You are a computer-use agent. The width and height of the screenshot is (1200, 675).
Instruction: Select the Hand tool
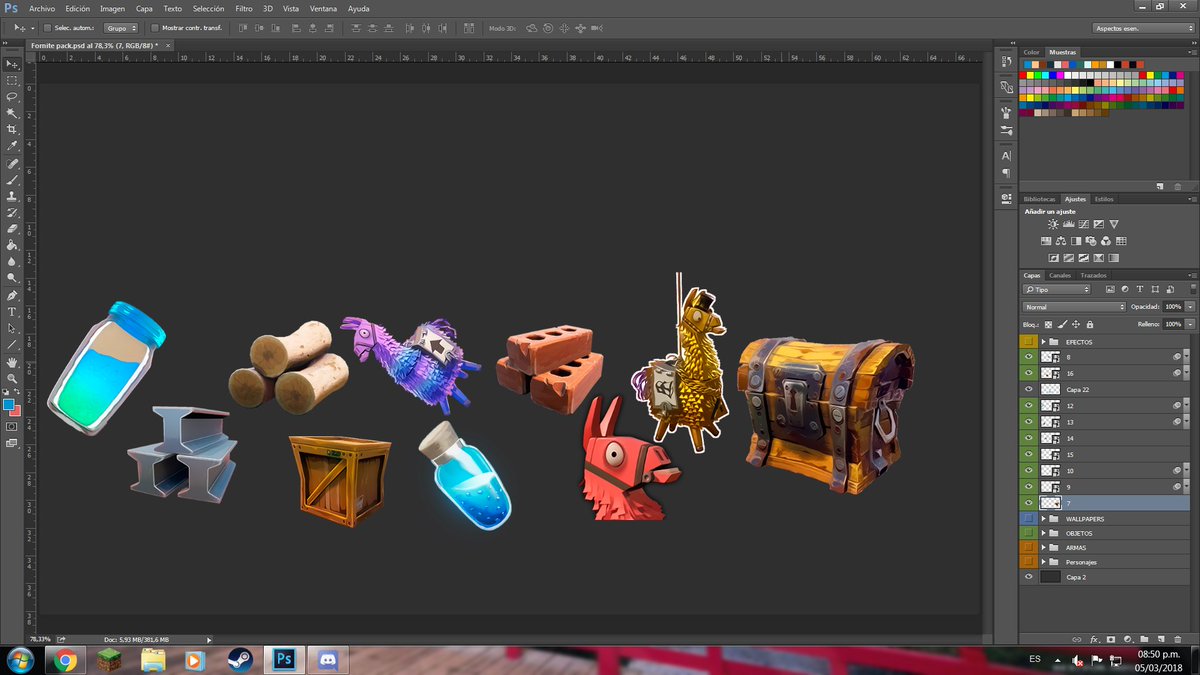pyautogui.click(x=13, y=362)
